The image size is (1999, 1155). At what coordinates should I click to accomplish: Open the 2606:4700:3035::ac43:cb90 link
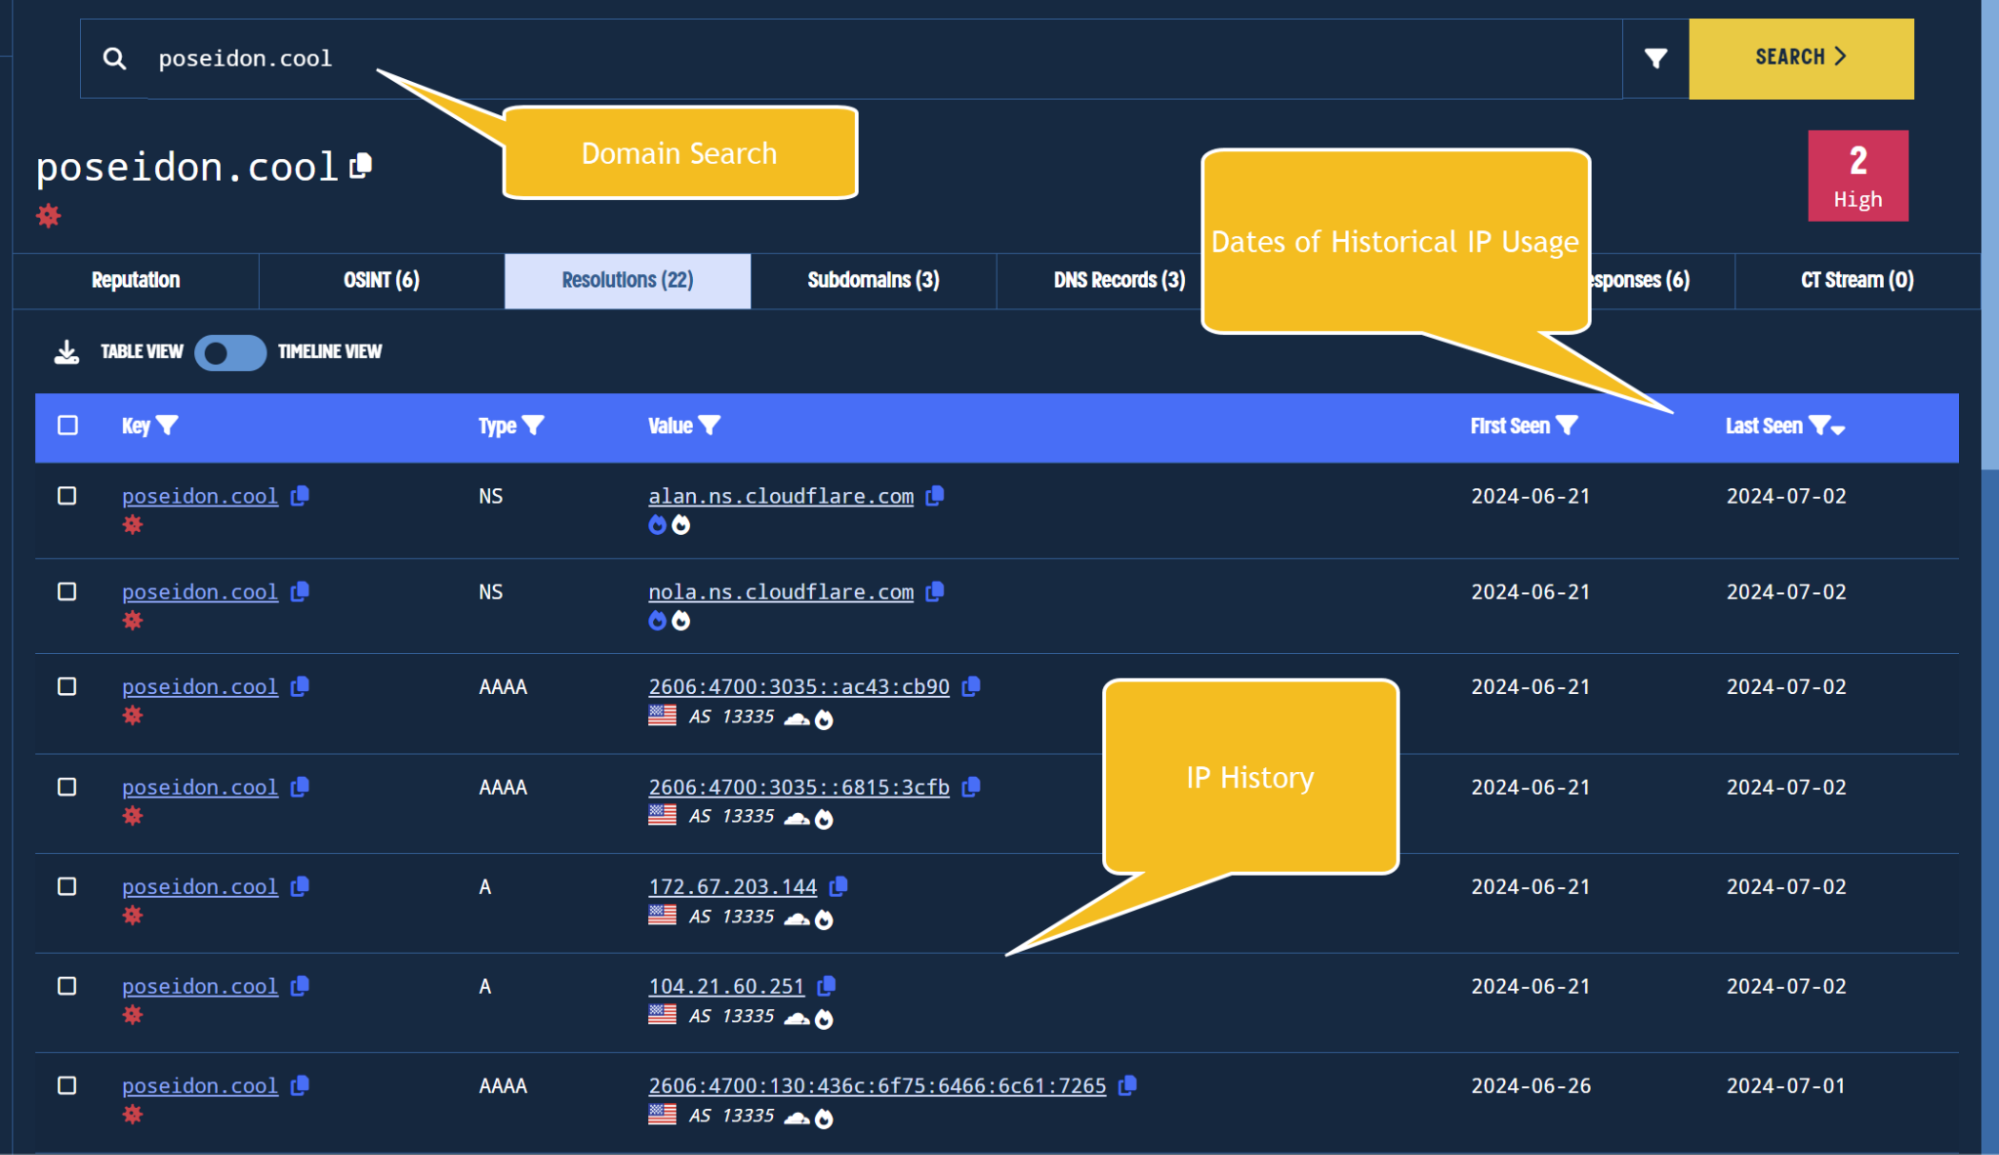coord(799,687)
